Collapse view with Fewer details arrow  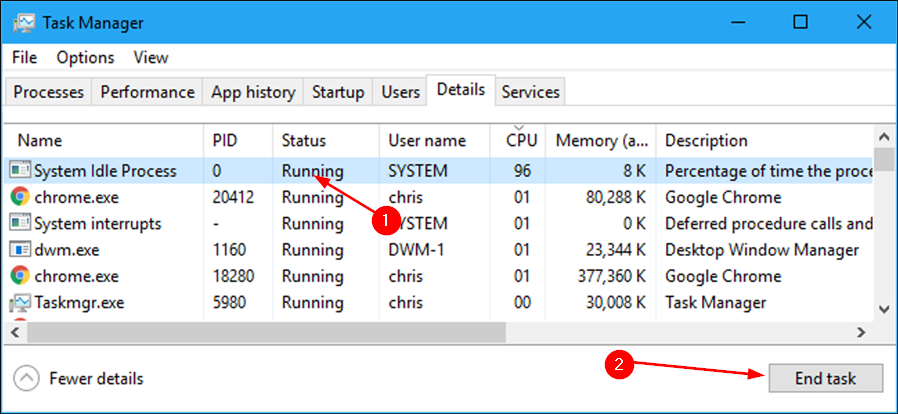click(x=28, y=379)
